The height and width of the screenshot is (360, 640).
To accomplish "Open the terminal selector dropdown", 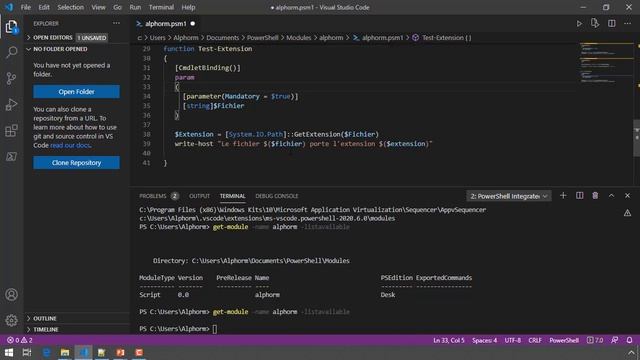I will [509, 196].
